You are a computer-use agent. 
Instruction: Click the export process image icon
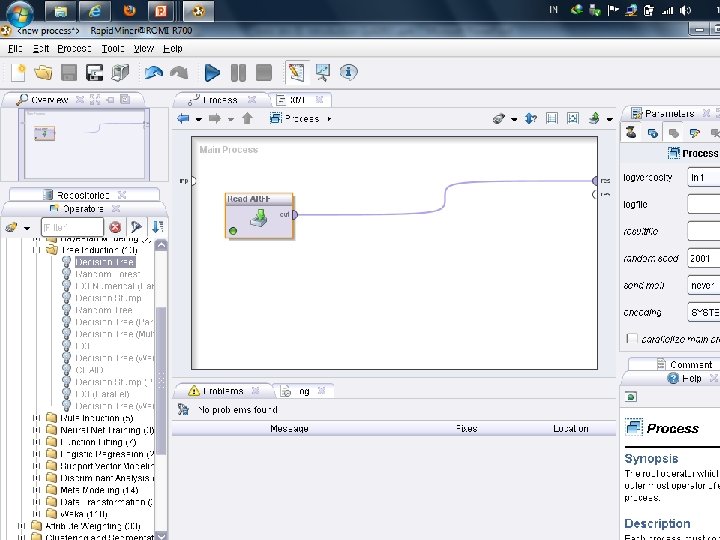tap(594, 118)
